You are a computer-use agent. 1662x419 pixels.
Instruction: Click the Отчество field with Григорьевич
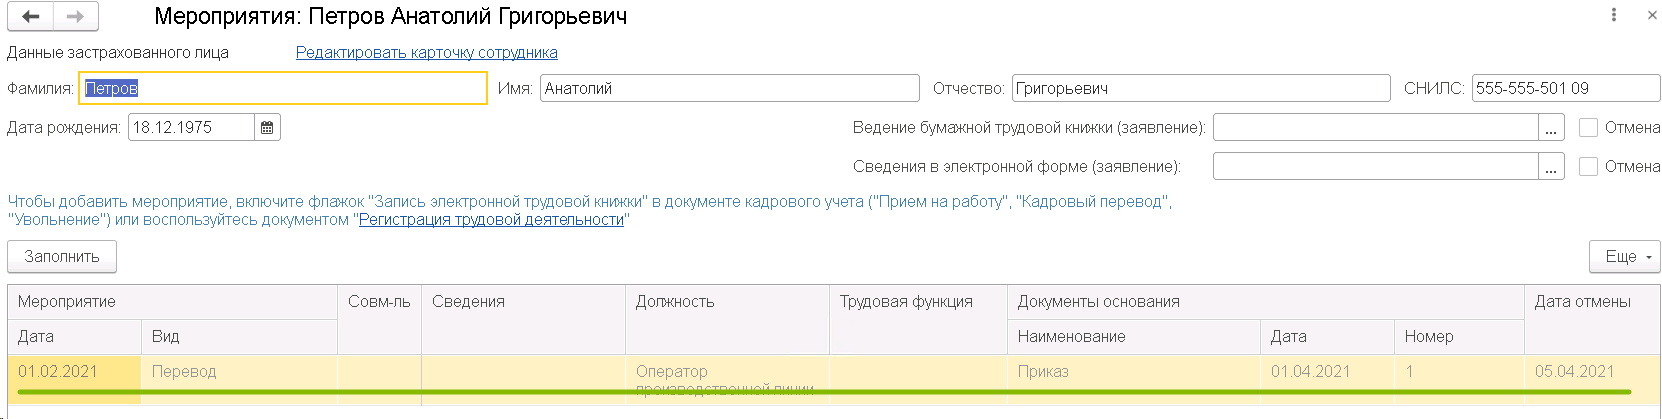pos(1200,88)
